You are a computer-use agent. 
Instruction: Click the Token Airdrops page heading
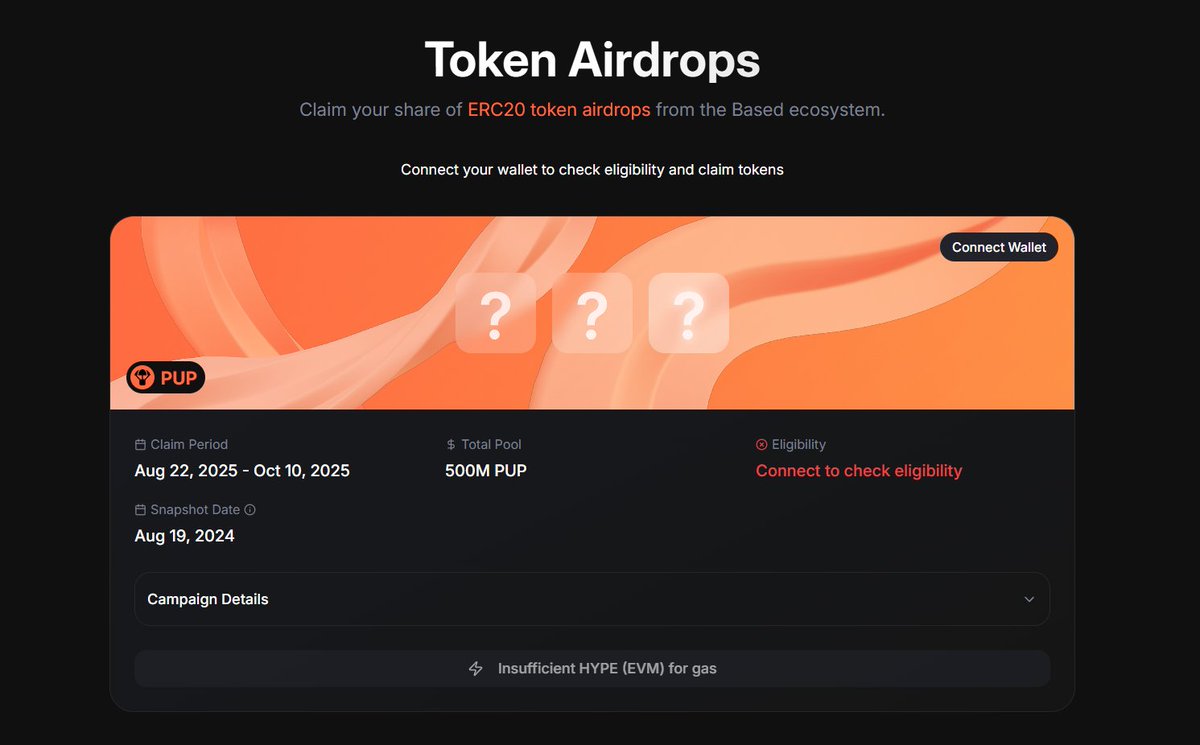592,60
